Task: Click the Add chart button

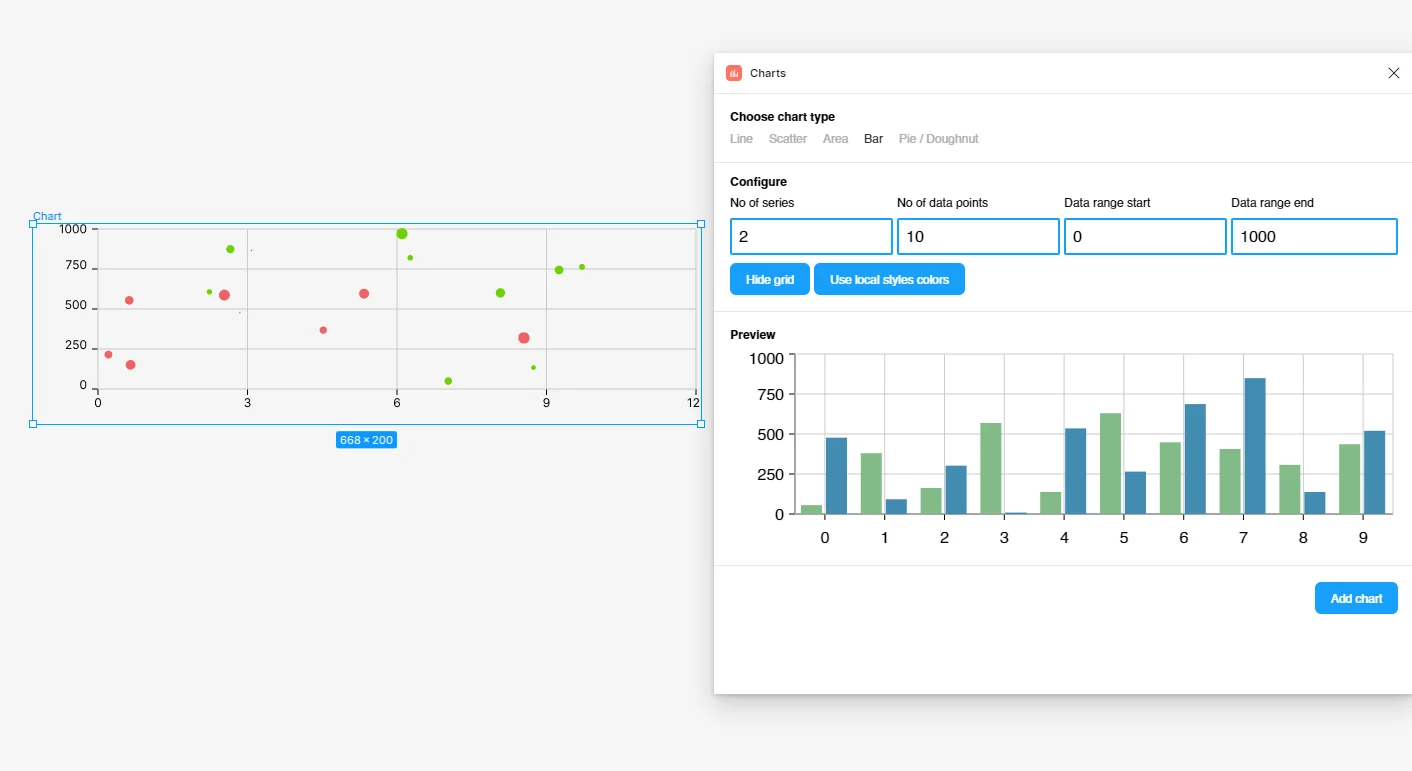Action: click(x=1356, y=598)
